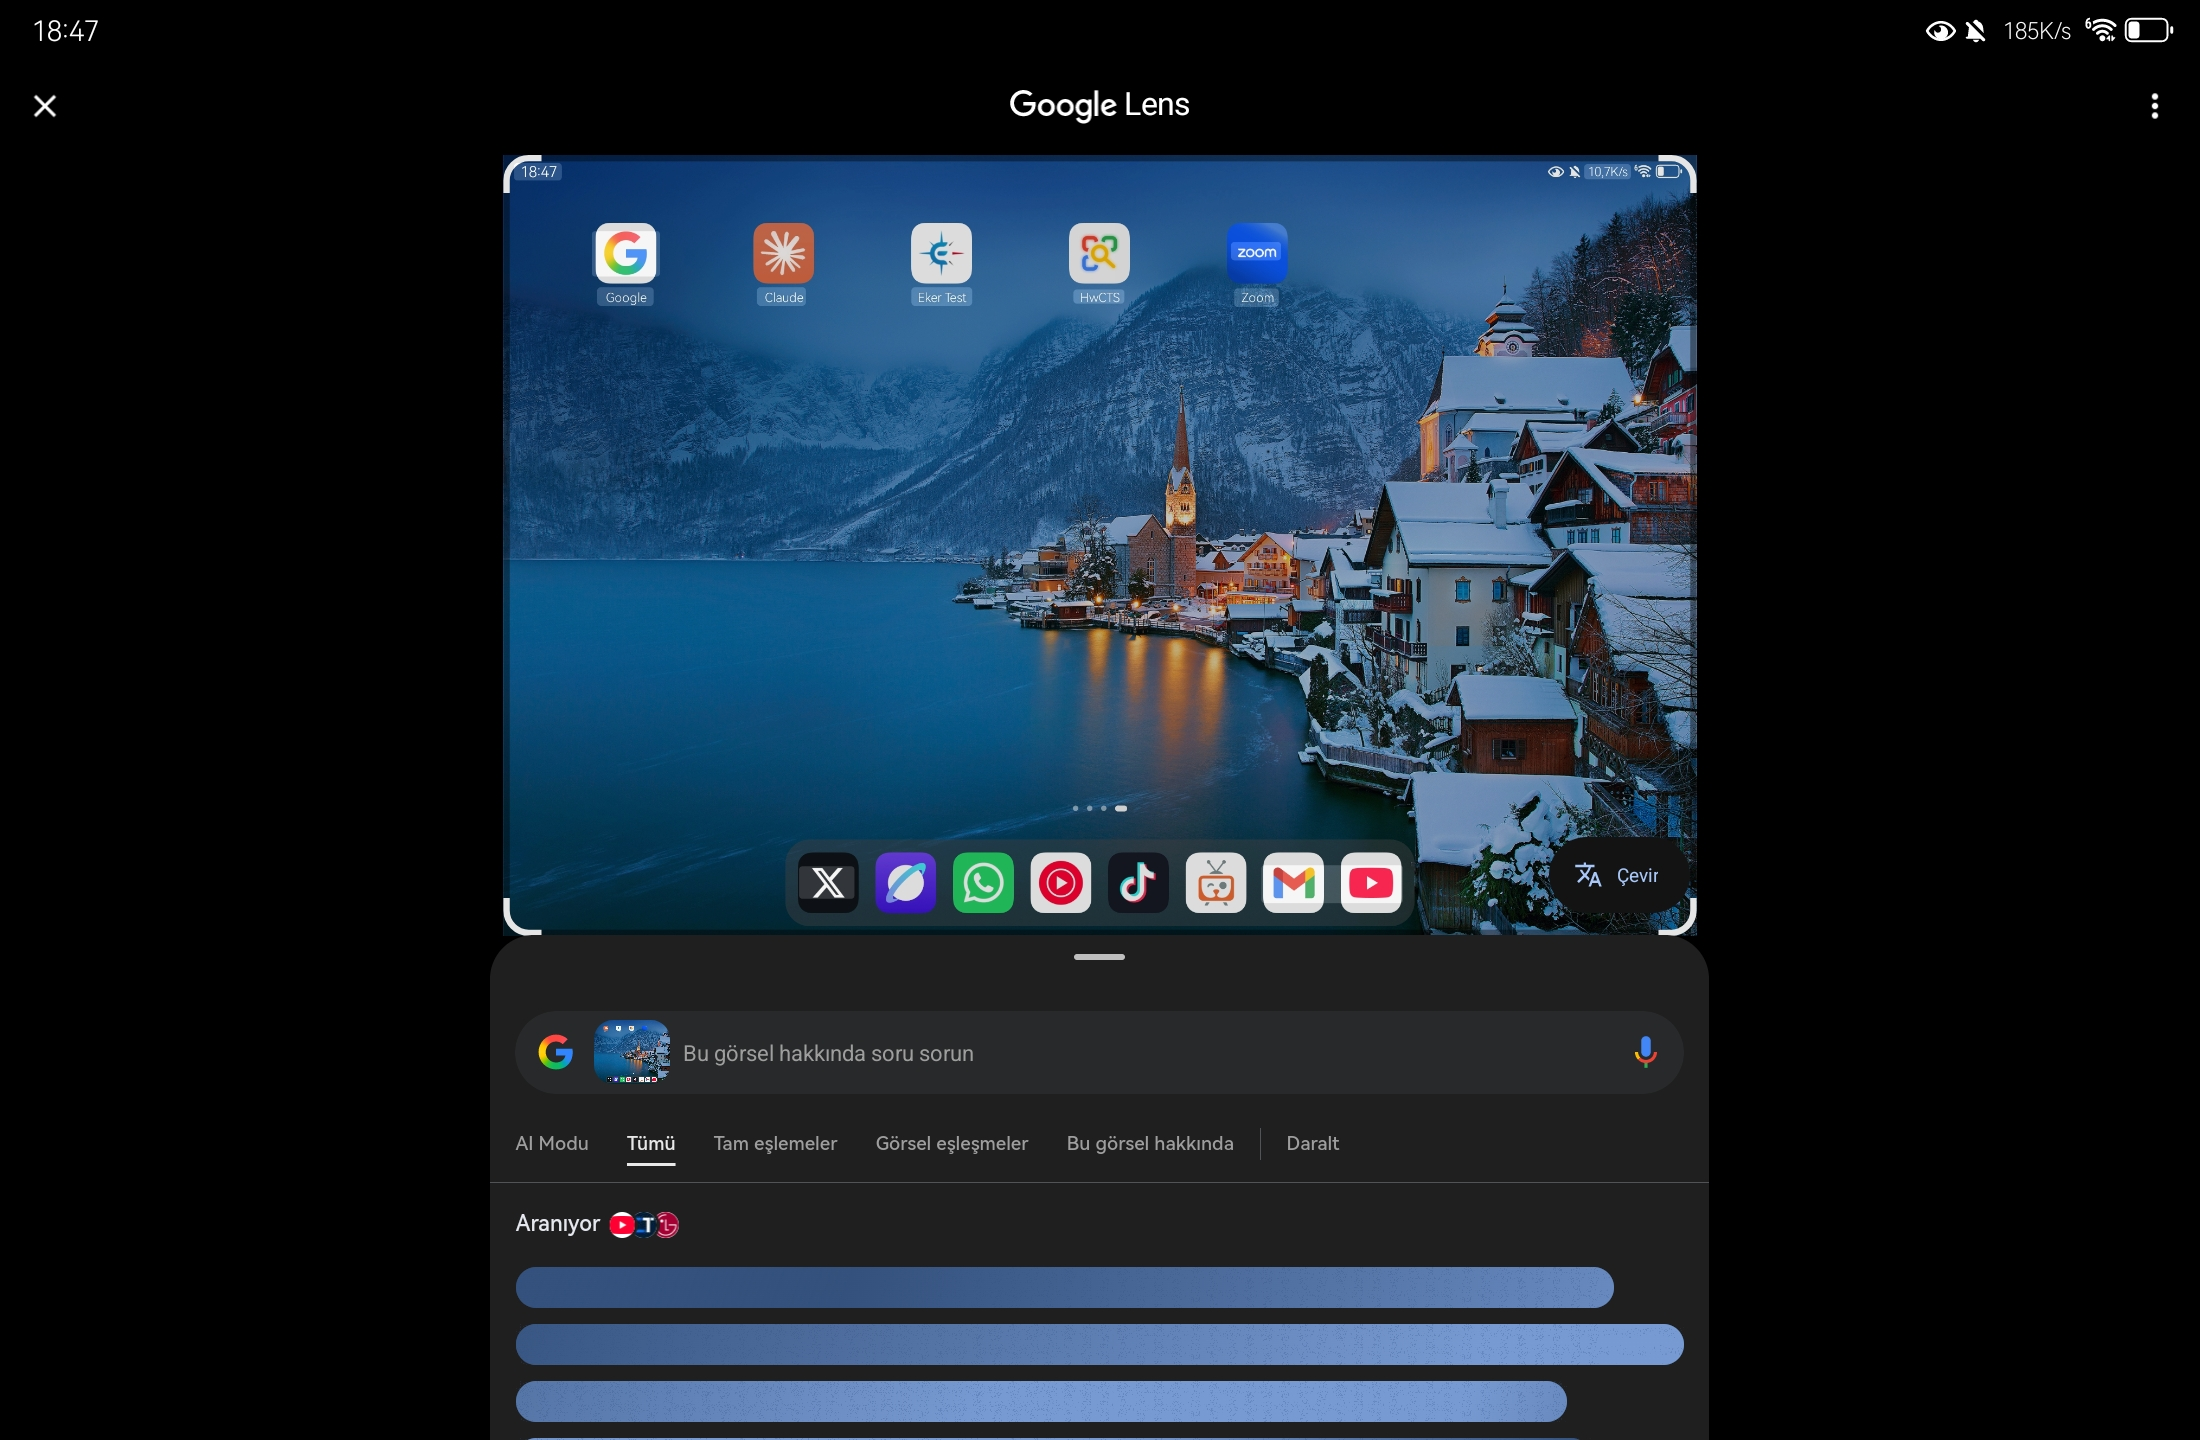Tap the battery icon in the status bar
2200x1440 pixels.
2148,30
